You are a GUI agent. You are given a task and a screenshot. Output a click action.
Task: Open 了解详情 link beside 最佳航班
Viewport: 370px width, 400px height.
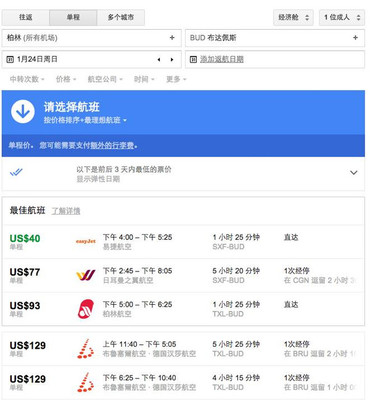pos(66,211)
